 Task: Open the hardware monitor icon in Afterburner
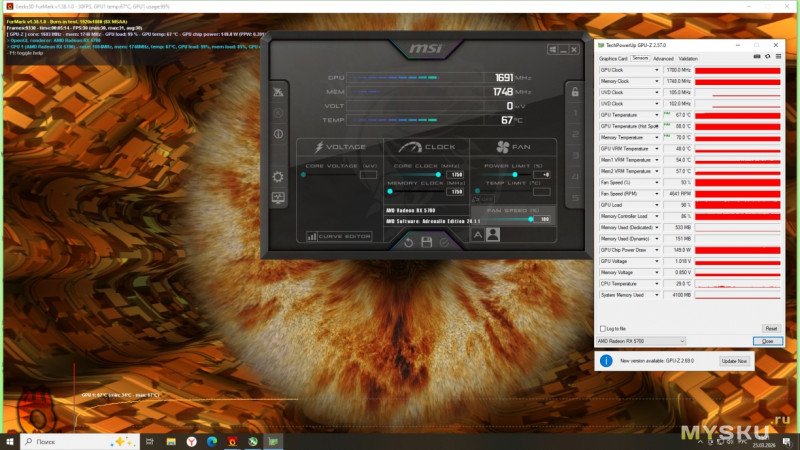point(277,198)
